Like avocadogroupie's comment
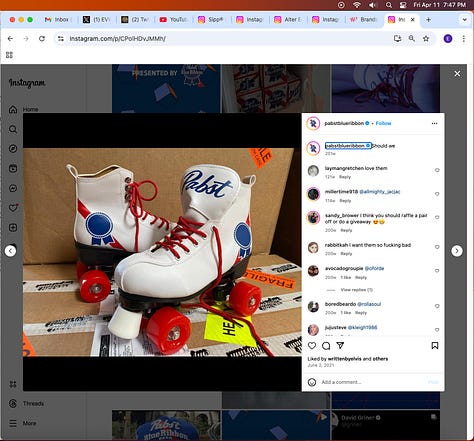 coord(437,271)
